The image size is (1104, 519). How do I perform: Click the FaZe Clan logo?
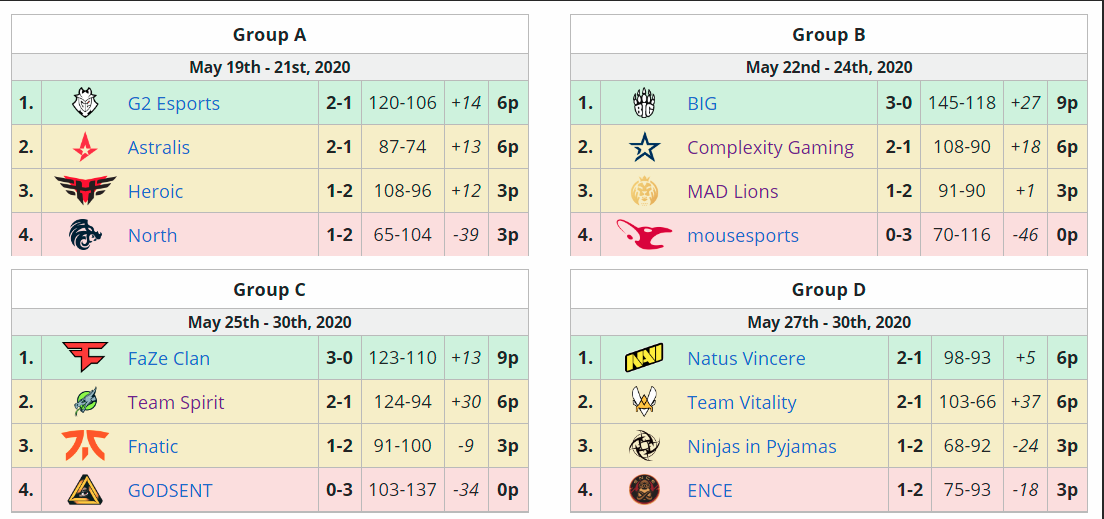(85, 358)
